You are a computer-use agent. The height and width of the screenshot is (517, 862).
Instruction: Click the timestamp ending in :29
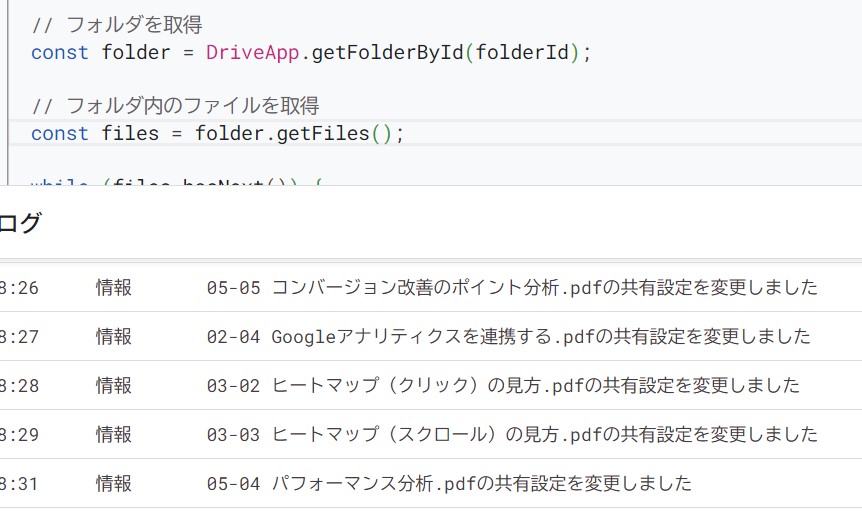(20, 435)
